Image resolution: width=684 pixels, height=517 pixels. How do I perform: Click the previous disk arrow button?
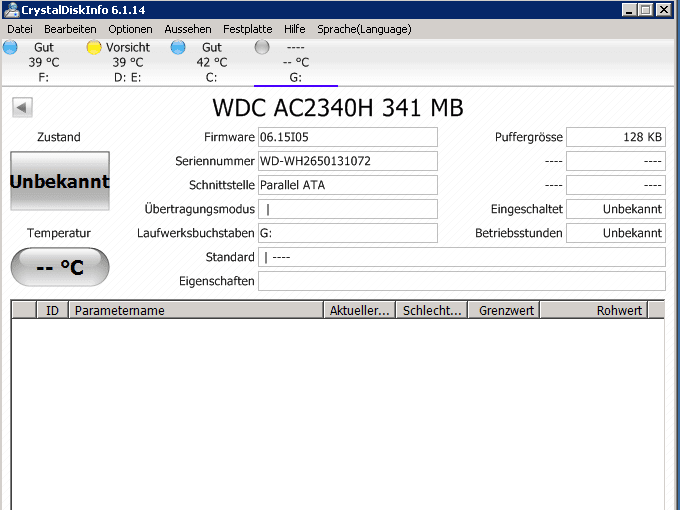[x=22, y=107]
